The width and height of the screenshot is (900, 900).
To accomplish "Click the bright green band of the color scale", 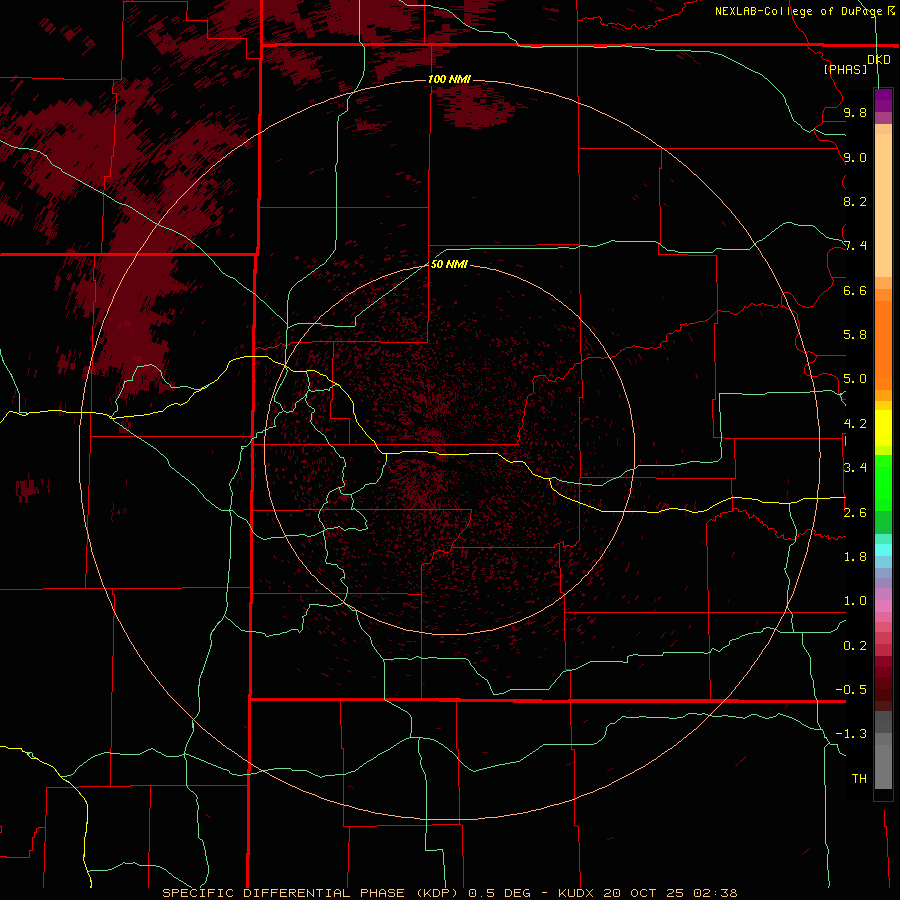I will (x=883, y=483).
